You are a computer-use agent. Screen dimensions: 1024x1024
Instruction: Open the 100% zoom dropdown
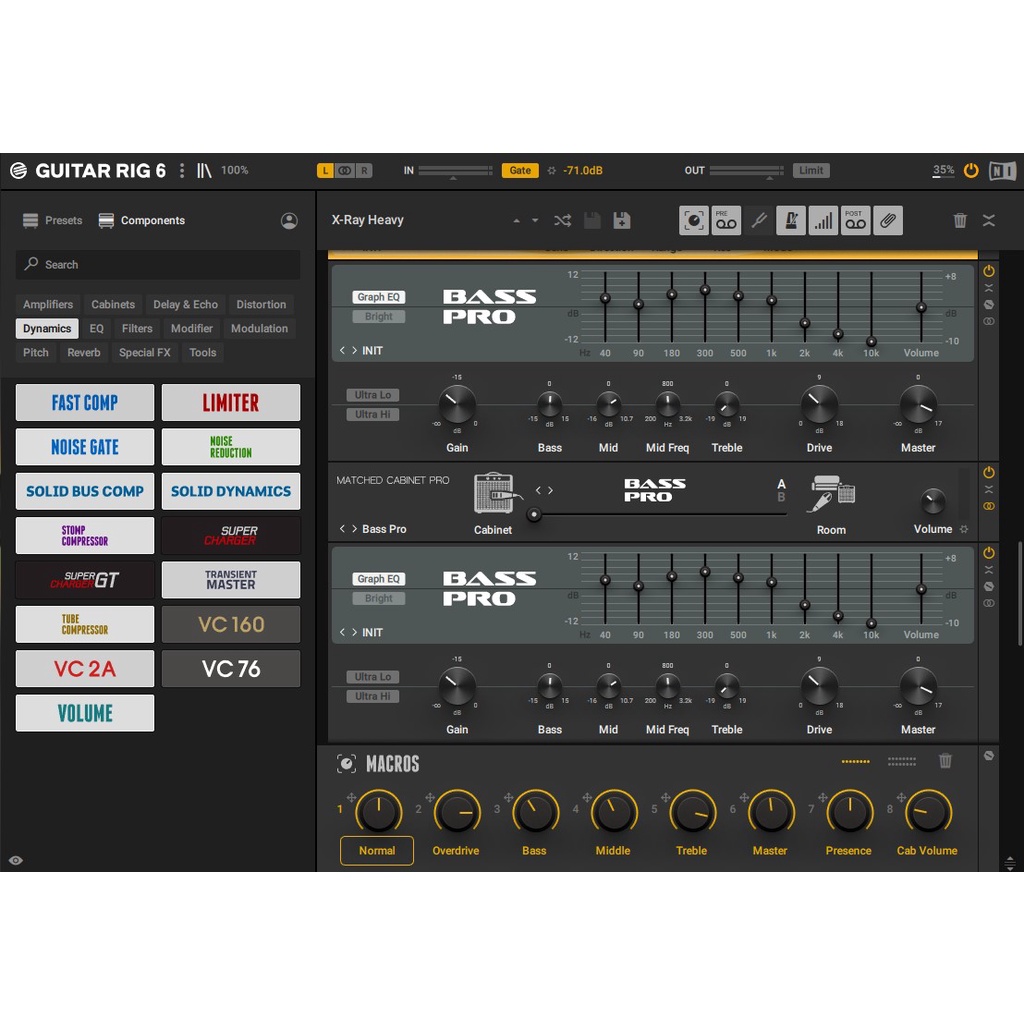[234, 170]
